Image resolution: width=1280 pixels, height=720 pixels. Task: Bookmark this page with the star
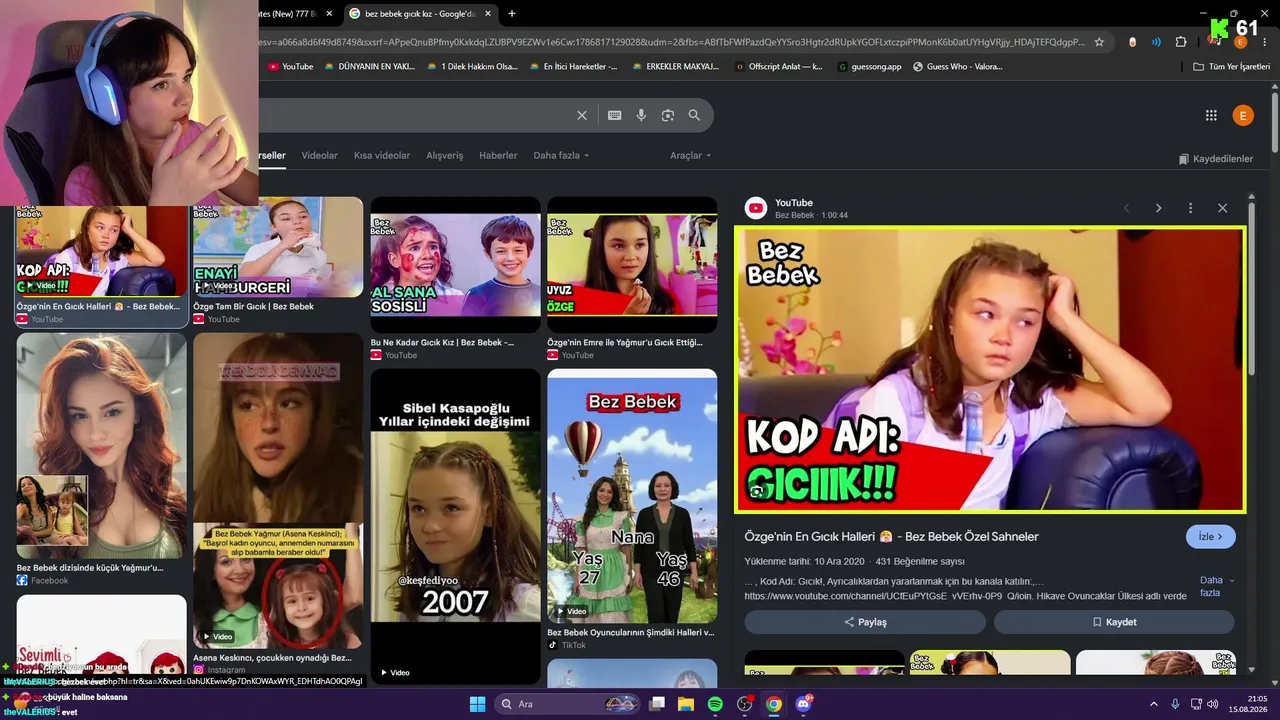point(1099,42)
